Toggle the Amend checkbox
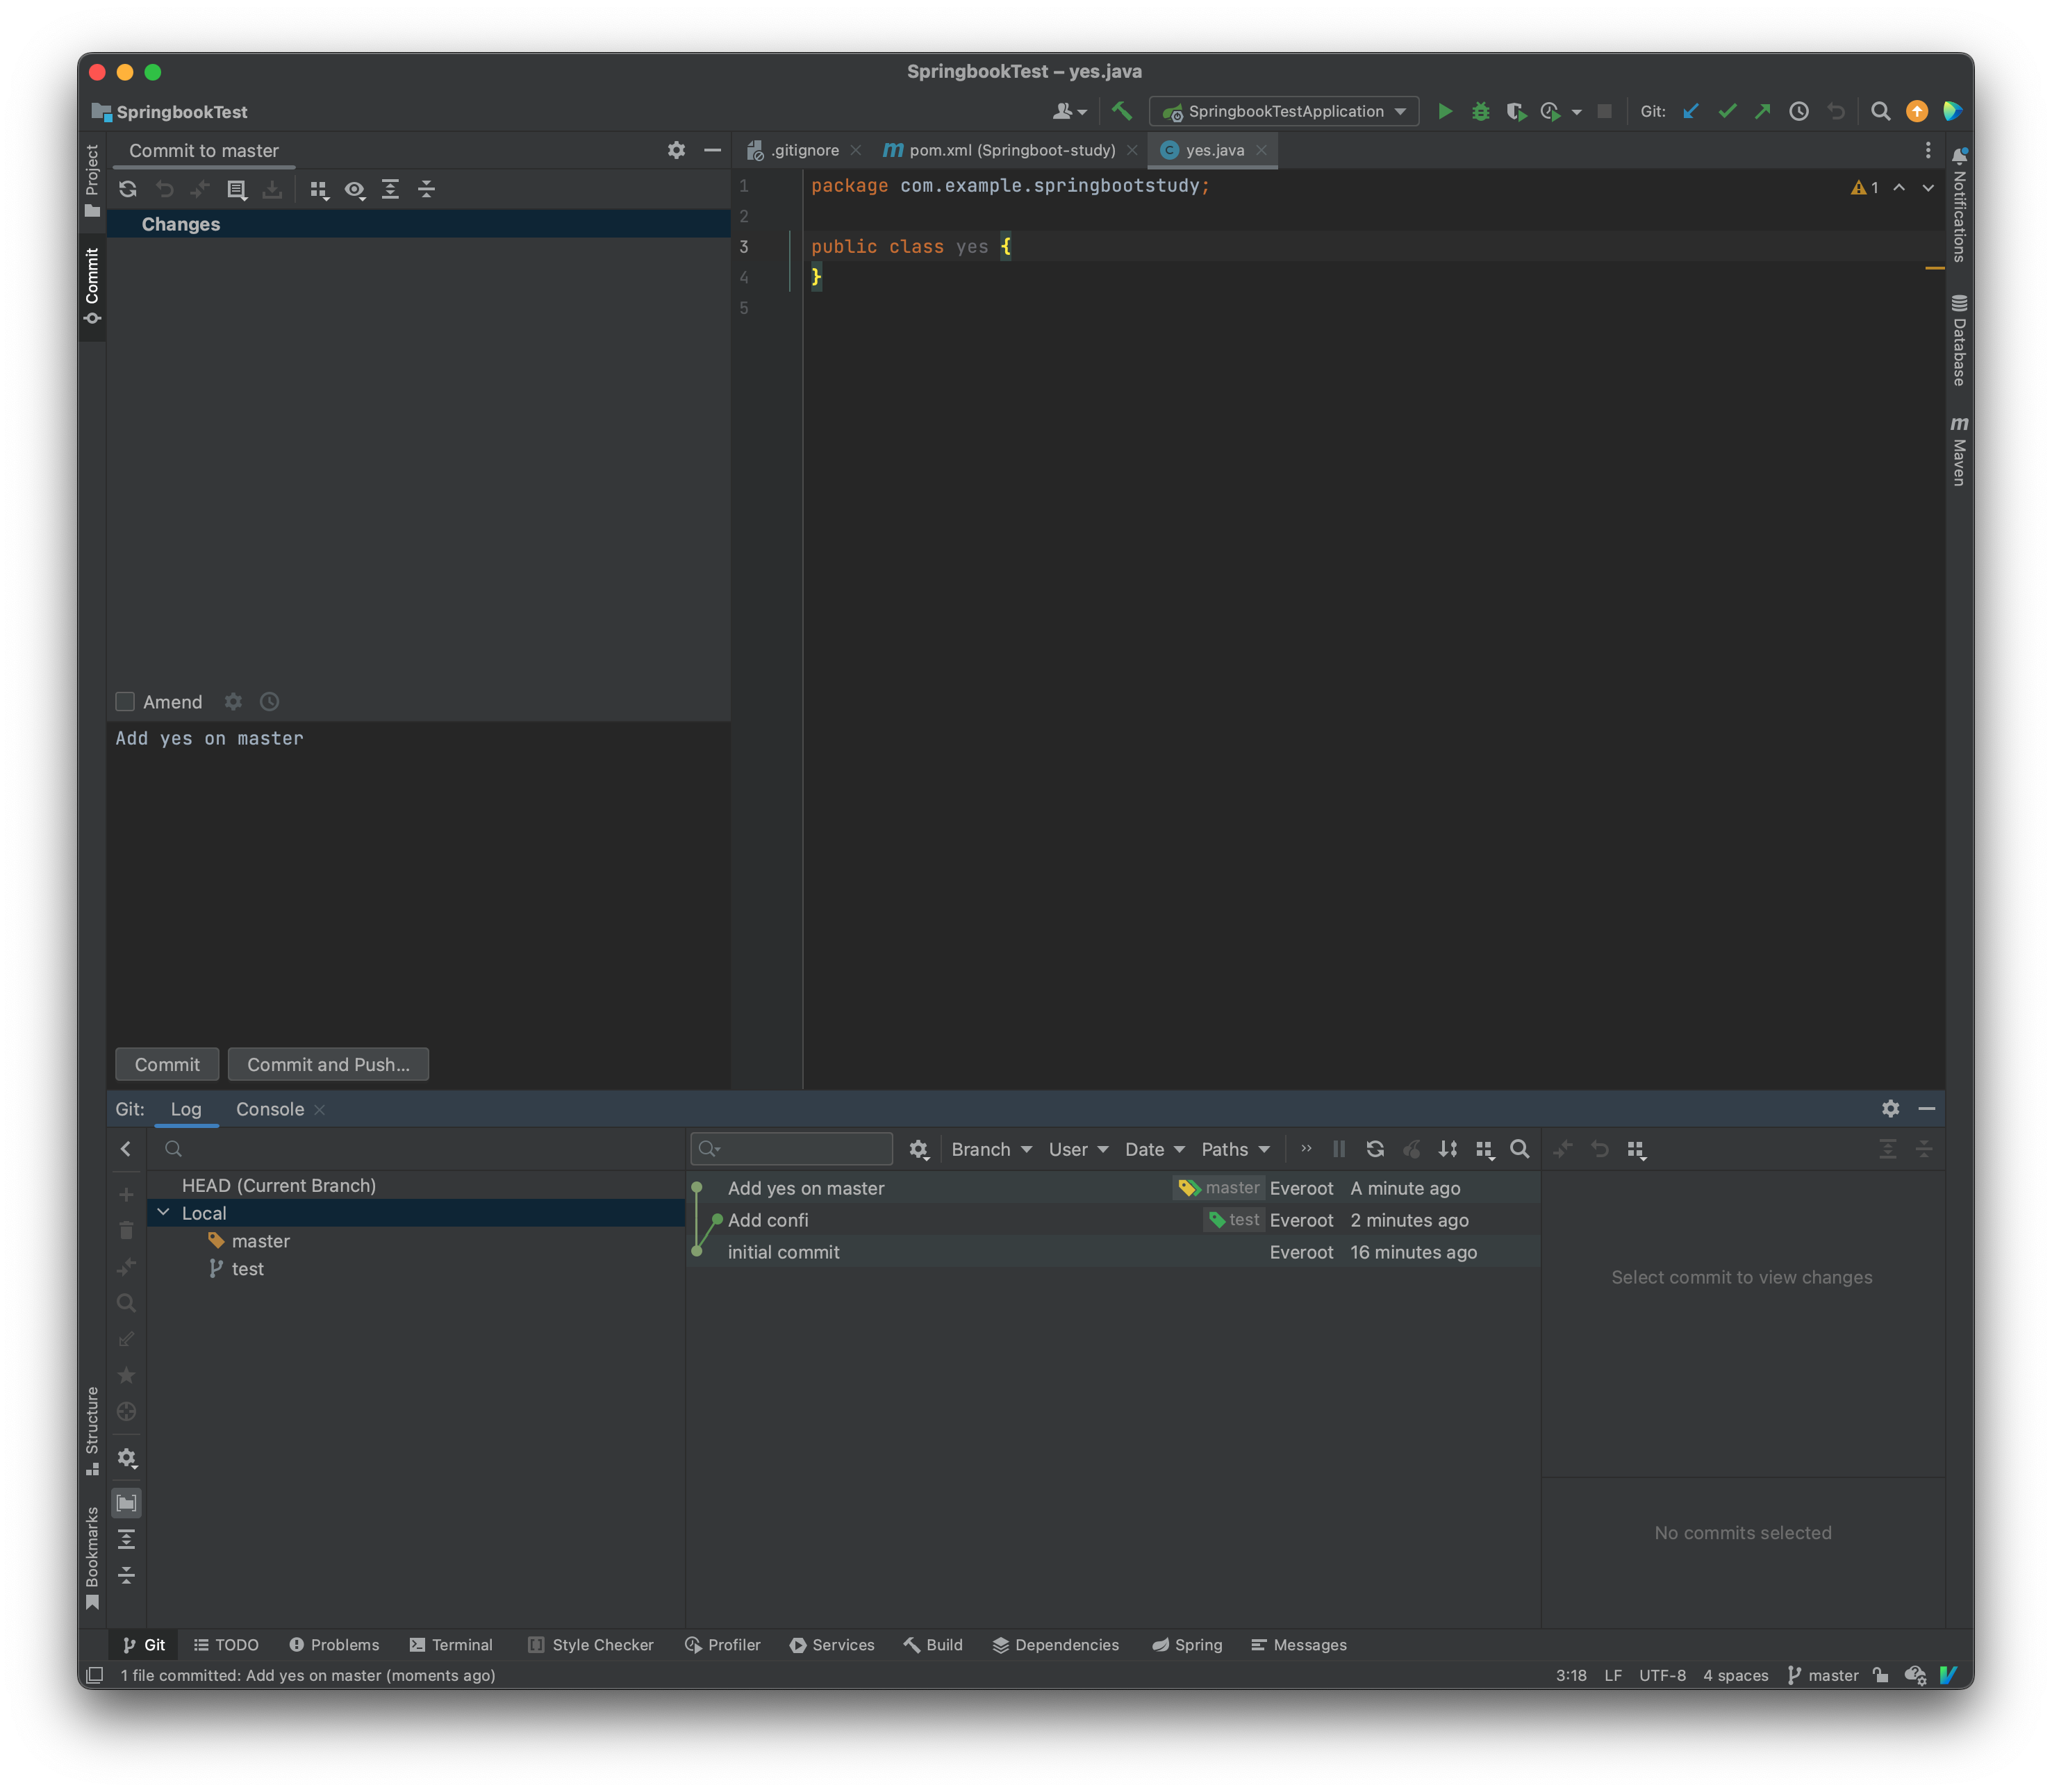 pyautogui.click(x=125, y=702)
